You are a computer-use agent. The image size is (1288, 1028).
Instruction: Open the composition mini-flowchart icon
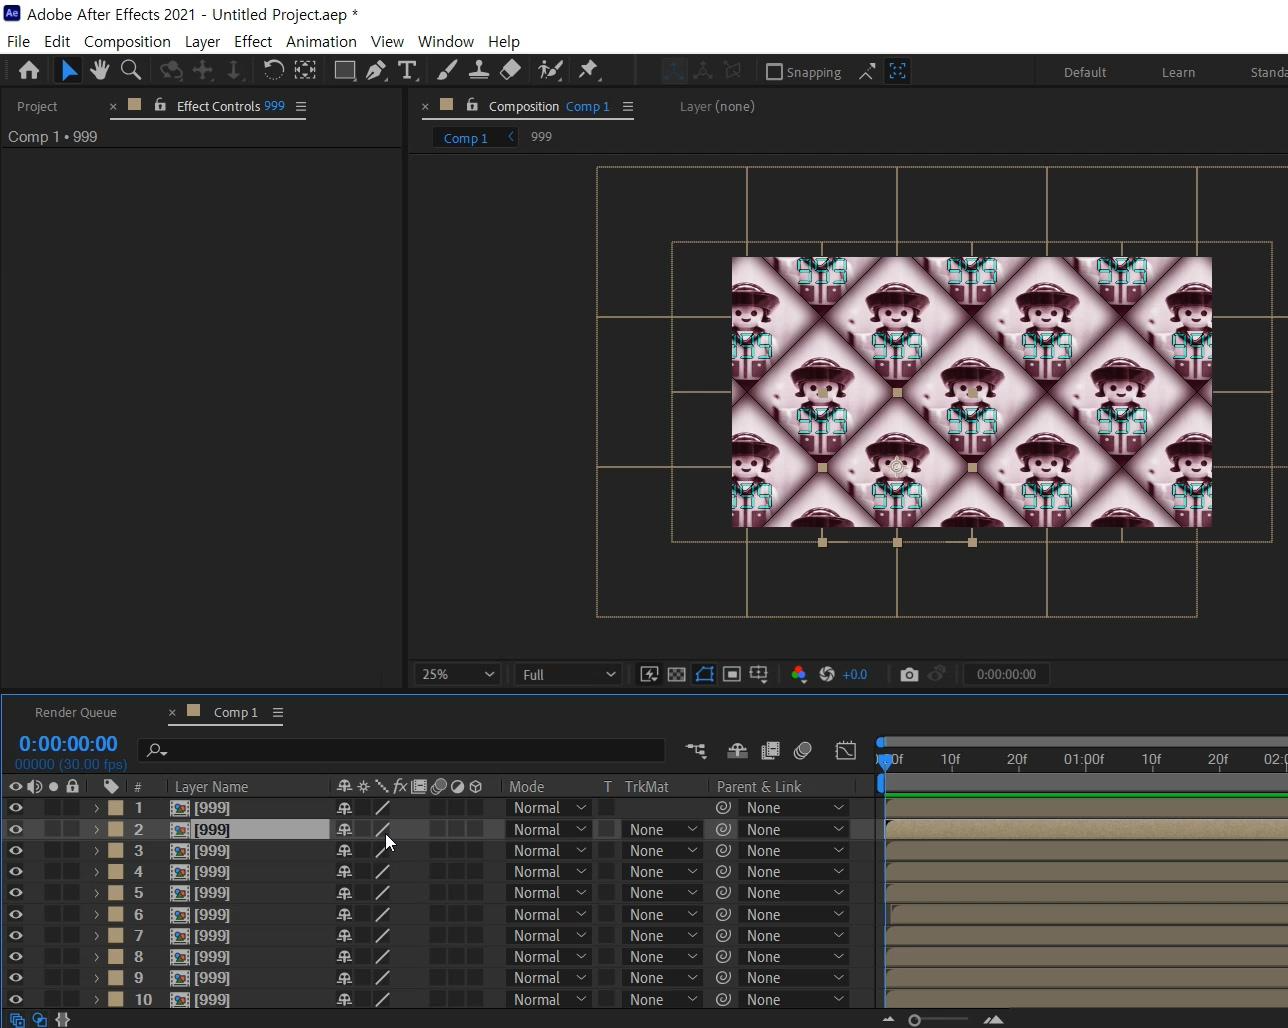696,750
